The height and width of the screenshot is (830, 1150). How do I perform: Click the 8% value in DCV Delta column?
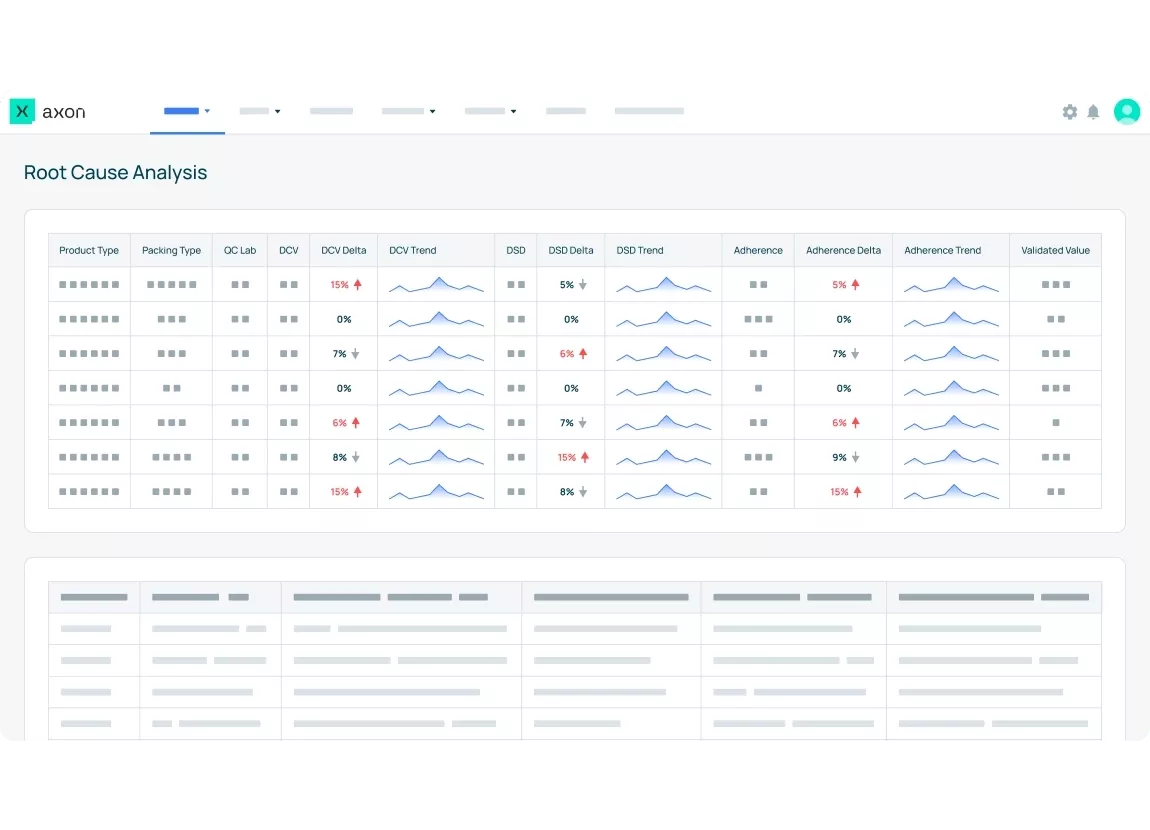pyautogui.click(x=339, y=457)
